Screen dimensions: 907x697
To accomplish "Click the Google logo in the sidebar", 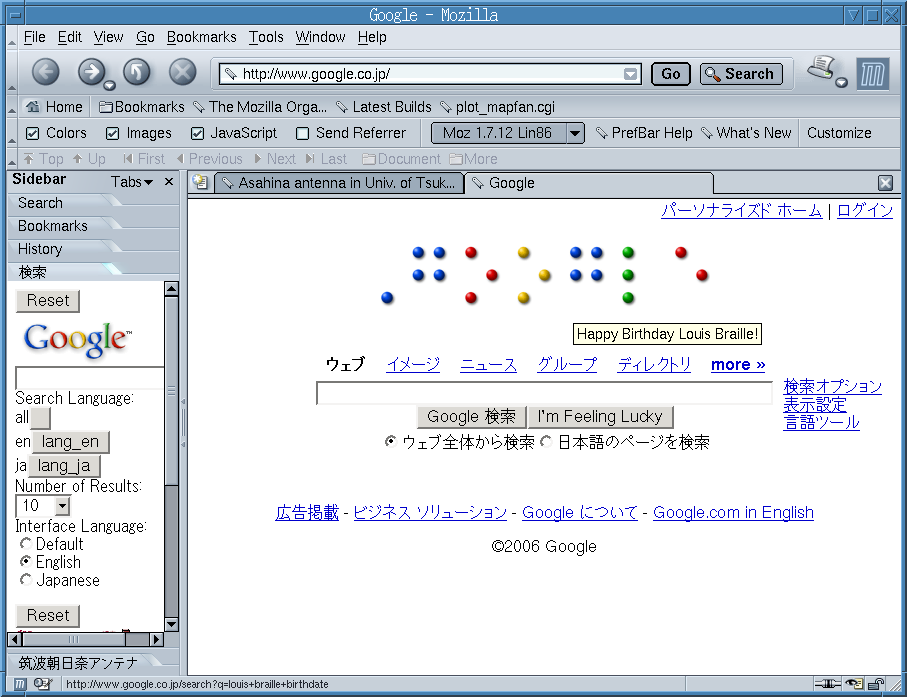I will (x=78, y=340).
